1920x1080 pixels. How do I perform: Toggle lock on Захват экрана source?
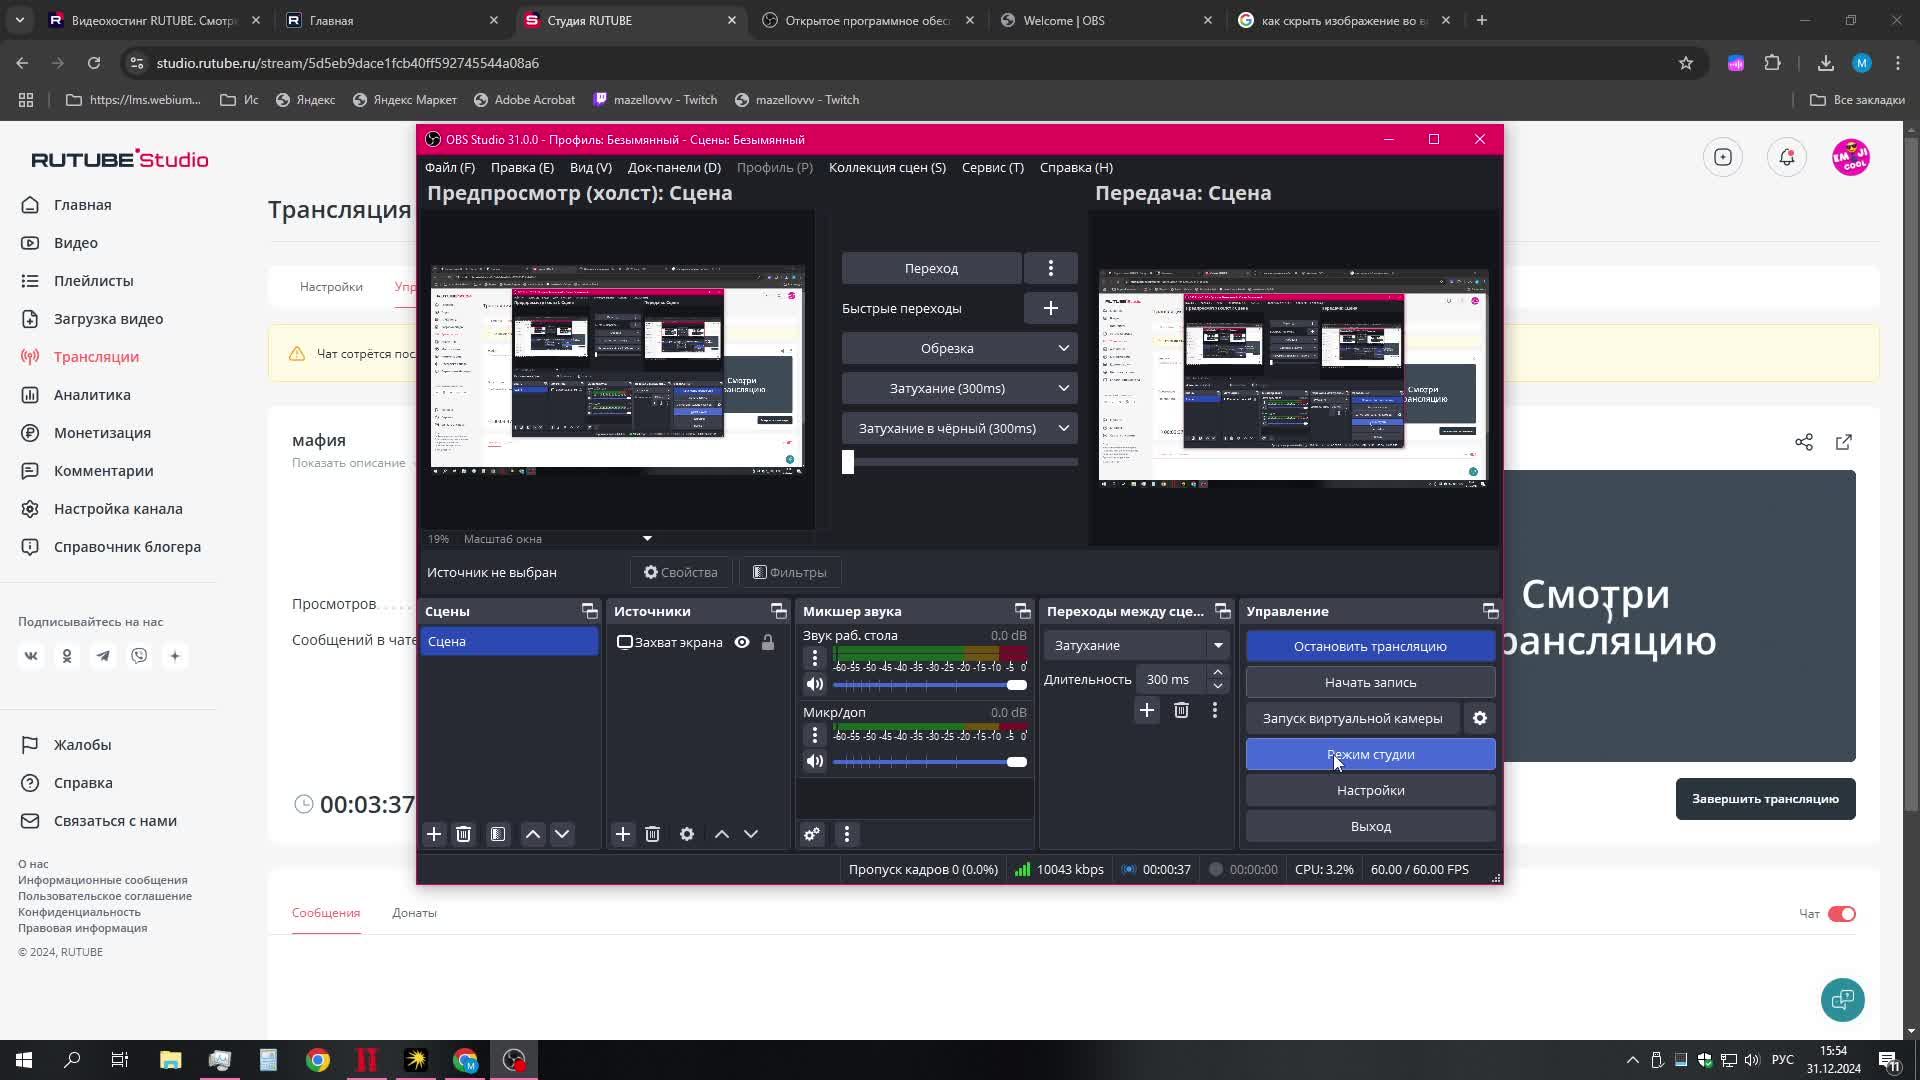pyautogui.click(x=768, y=642)
